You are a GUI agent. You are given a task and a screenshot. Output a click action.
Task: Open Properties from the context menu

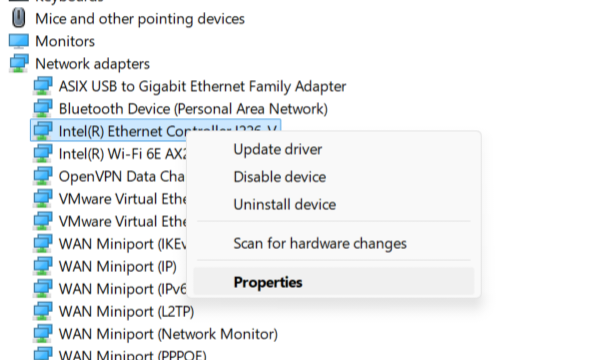(333, 282)
